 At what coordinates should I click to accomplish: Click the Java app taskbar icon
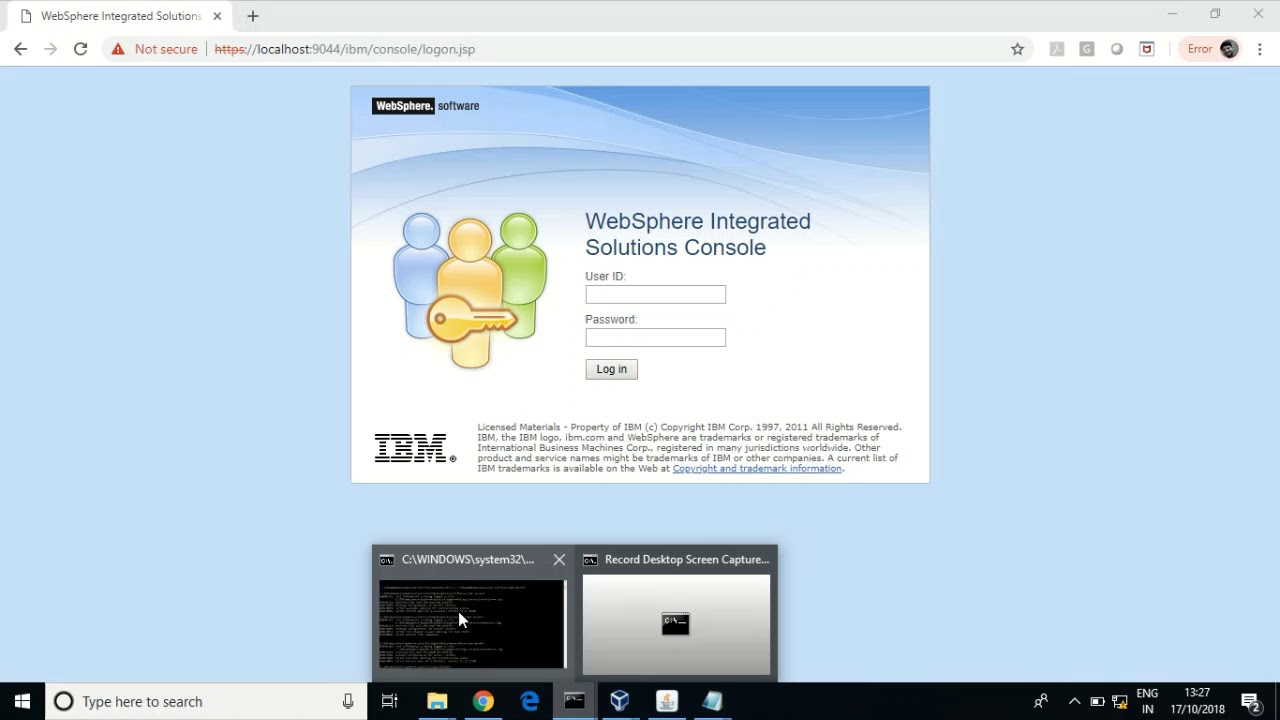[x=667, y=701]
